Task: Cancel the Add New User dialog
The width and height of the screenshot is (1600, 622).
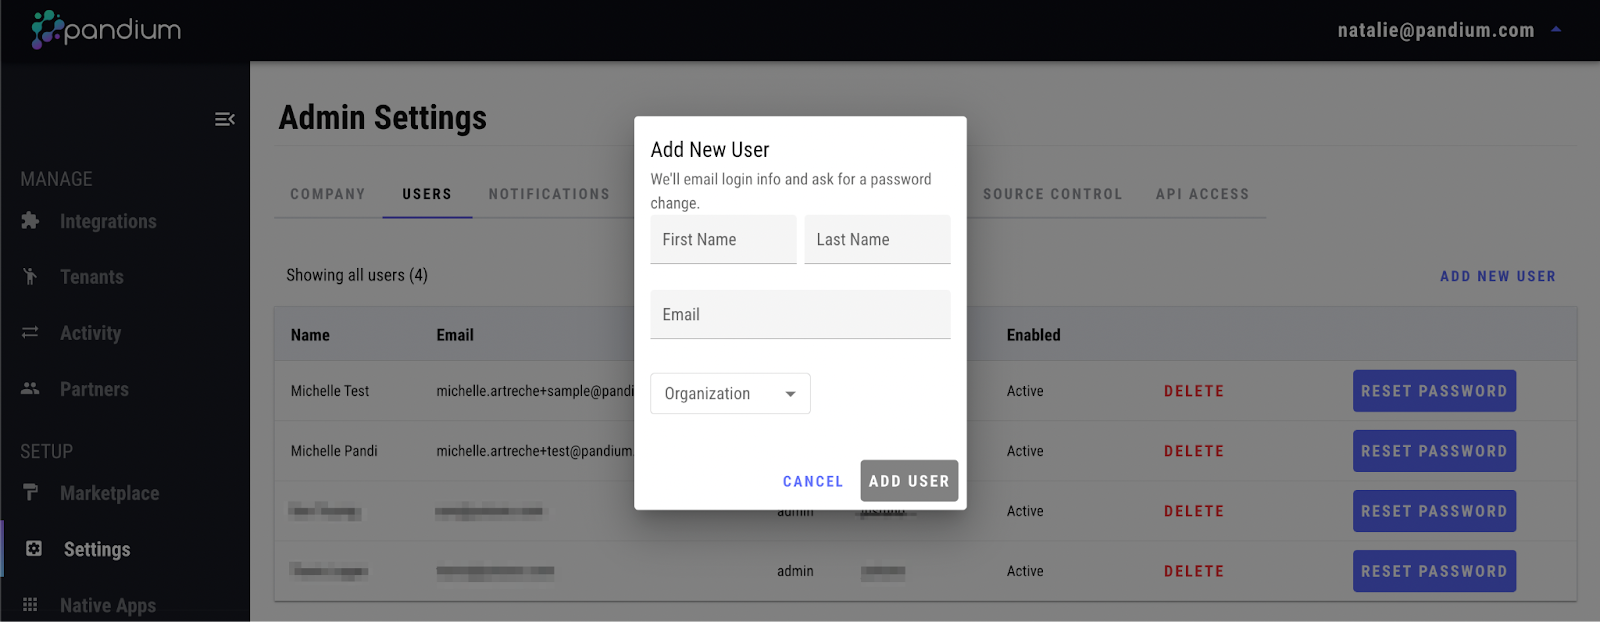Action: [x=813, y=481]
